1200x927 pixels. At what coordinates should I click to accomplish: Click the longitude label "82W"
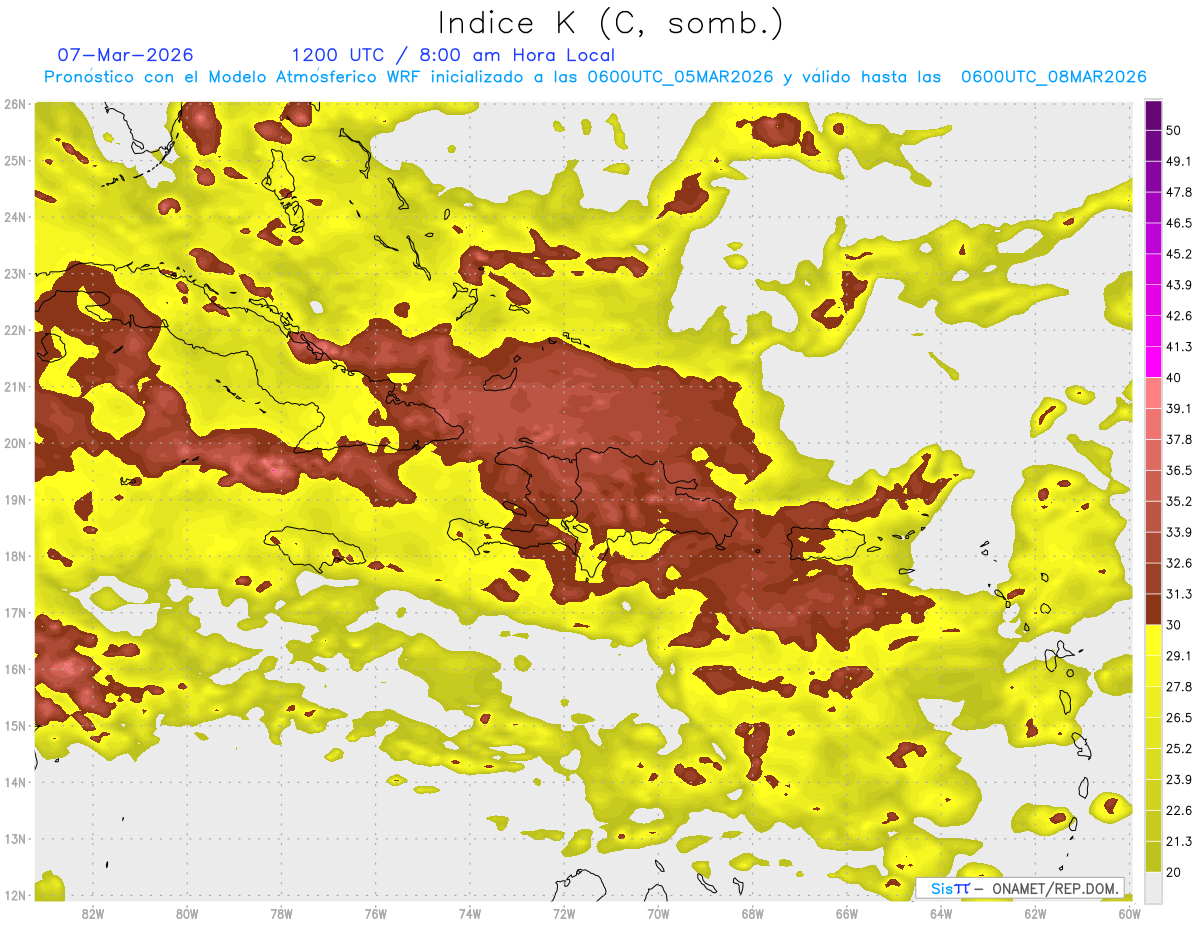[93, 913]
